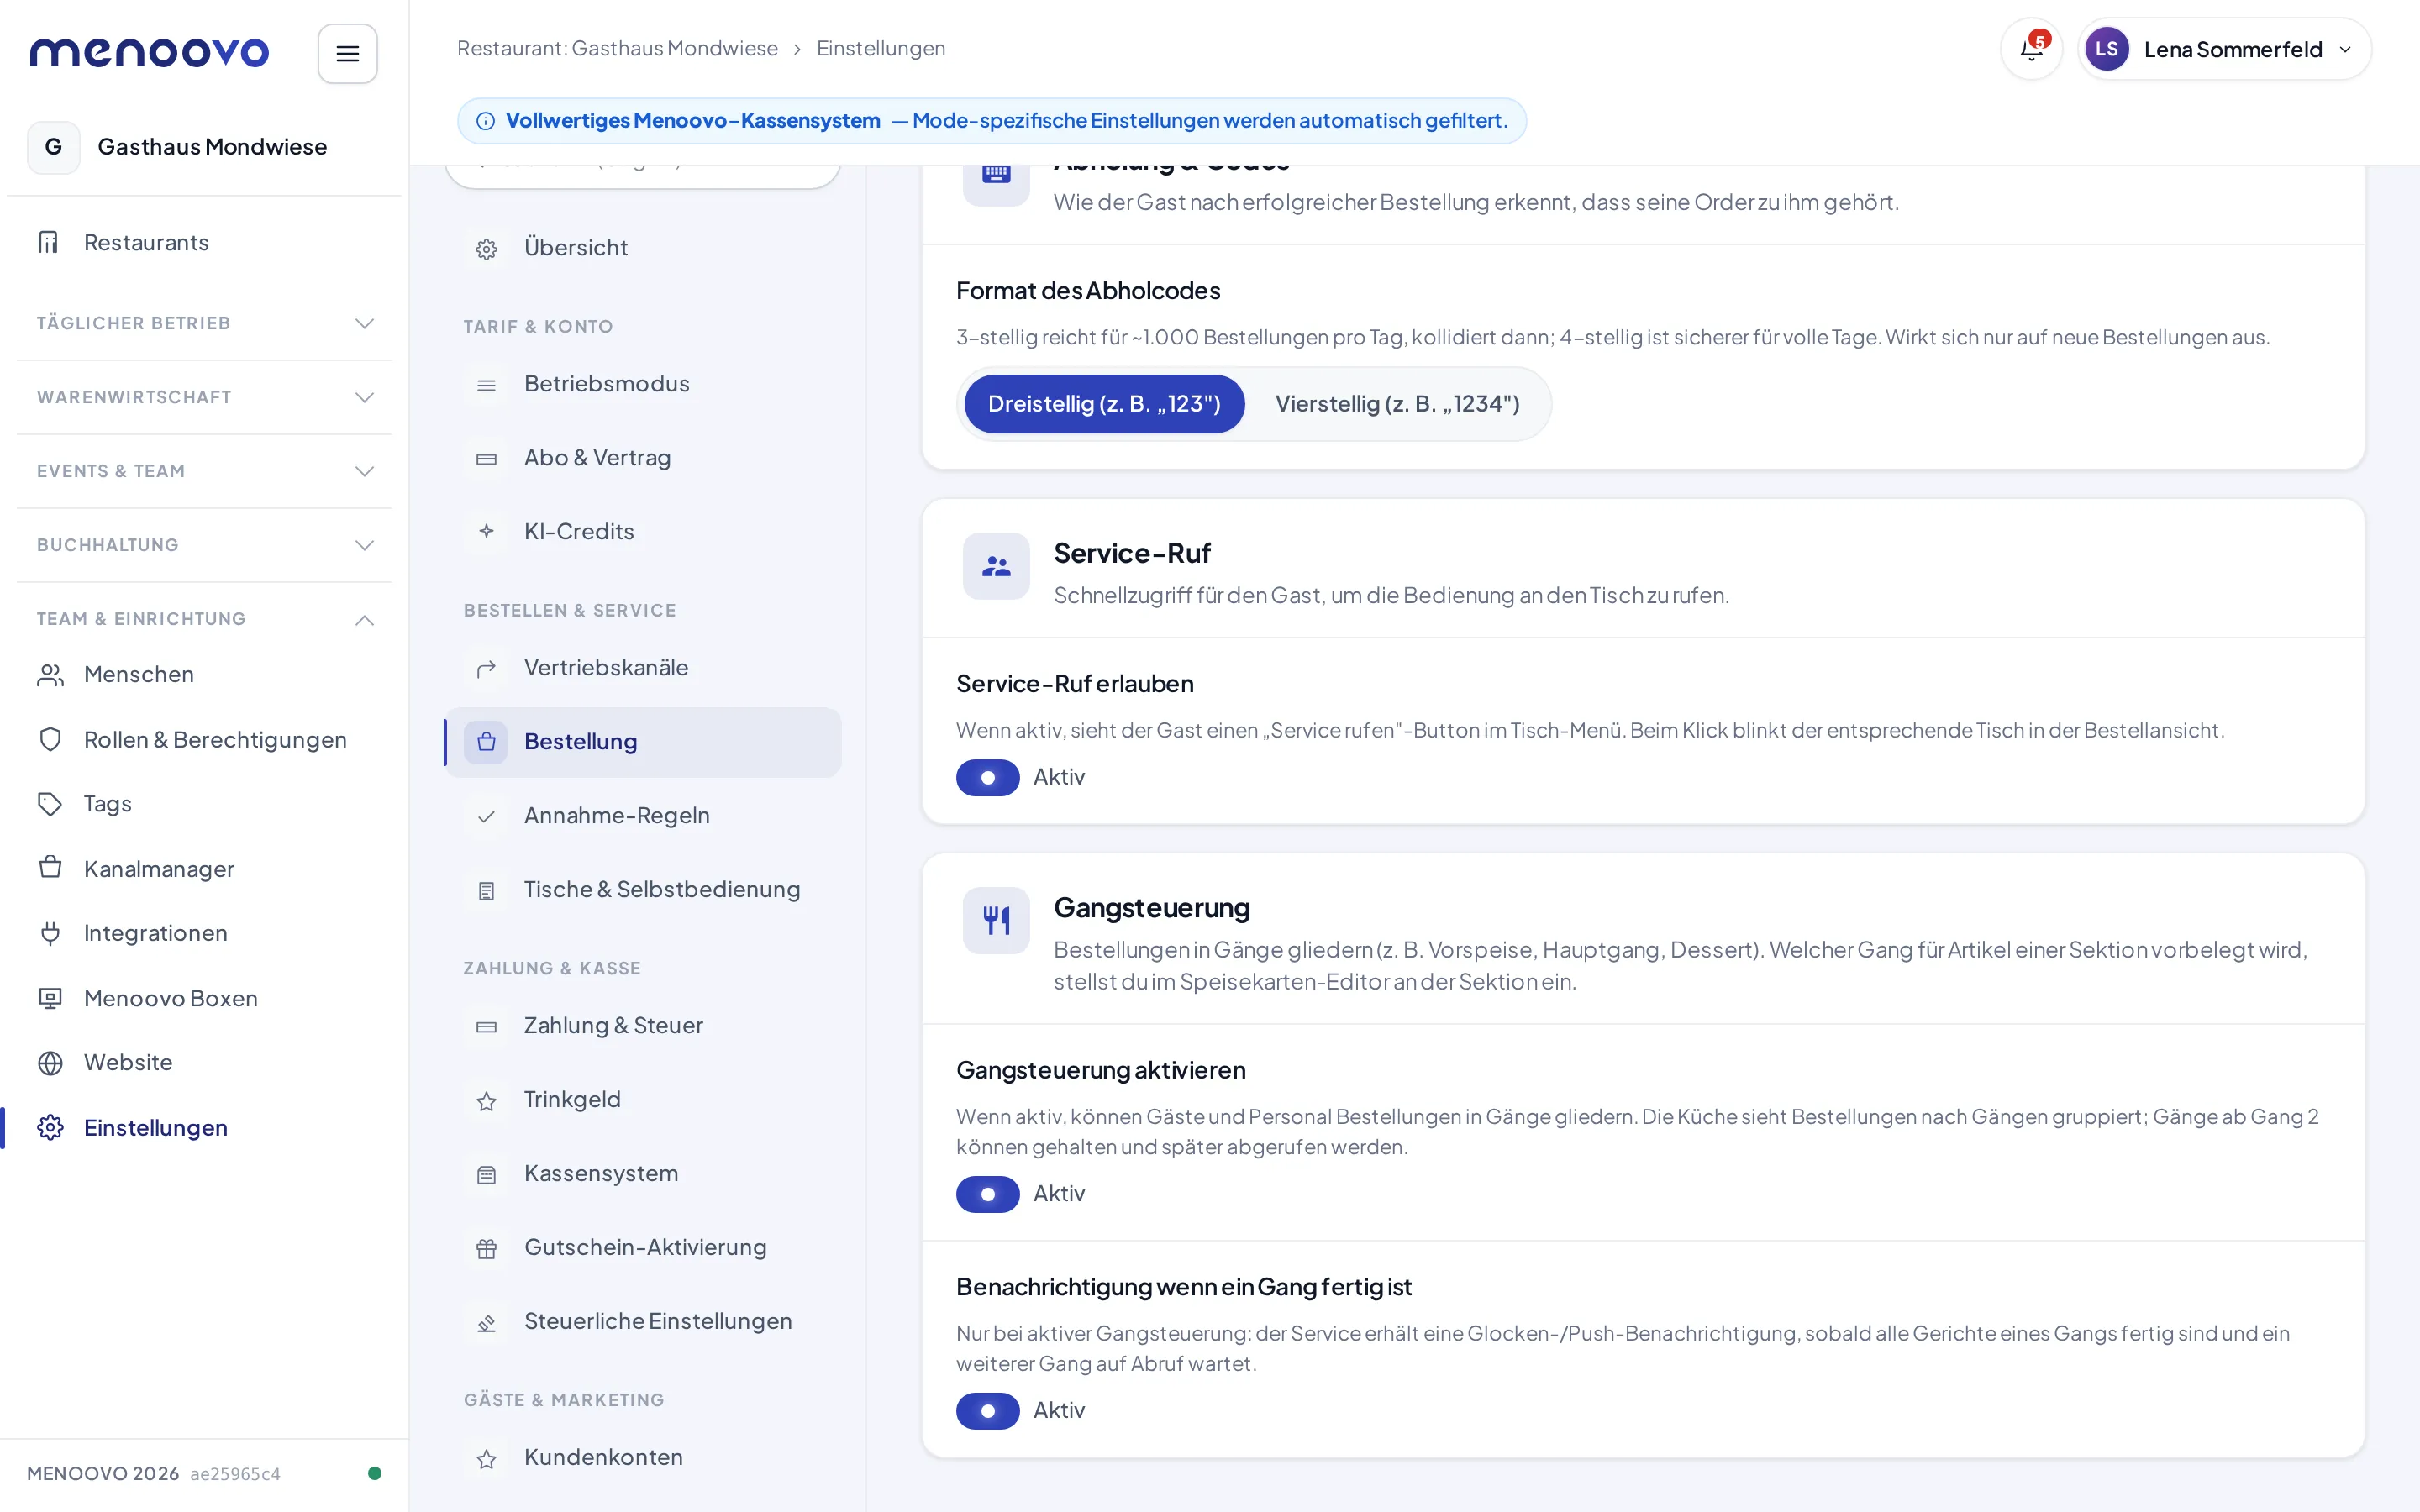2420x1512 pixels.
Task: Open Kundenkonten settings
Action: [x=643, y=1458]
